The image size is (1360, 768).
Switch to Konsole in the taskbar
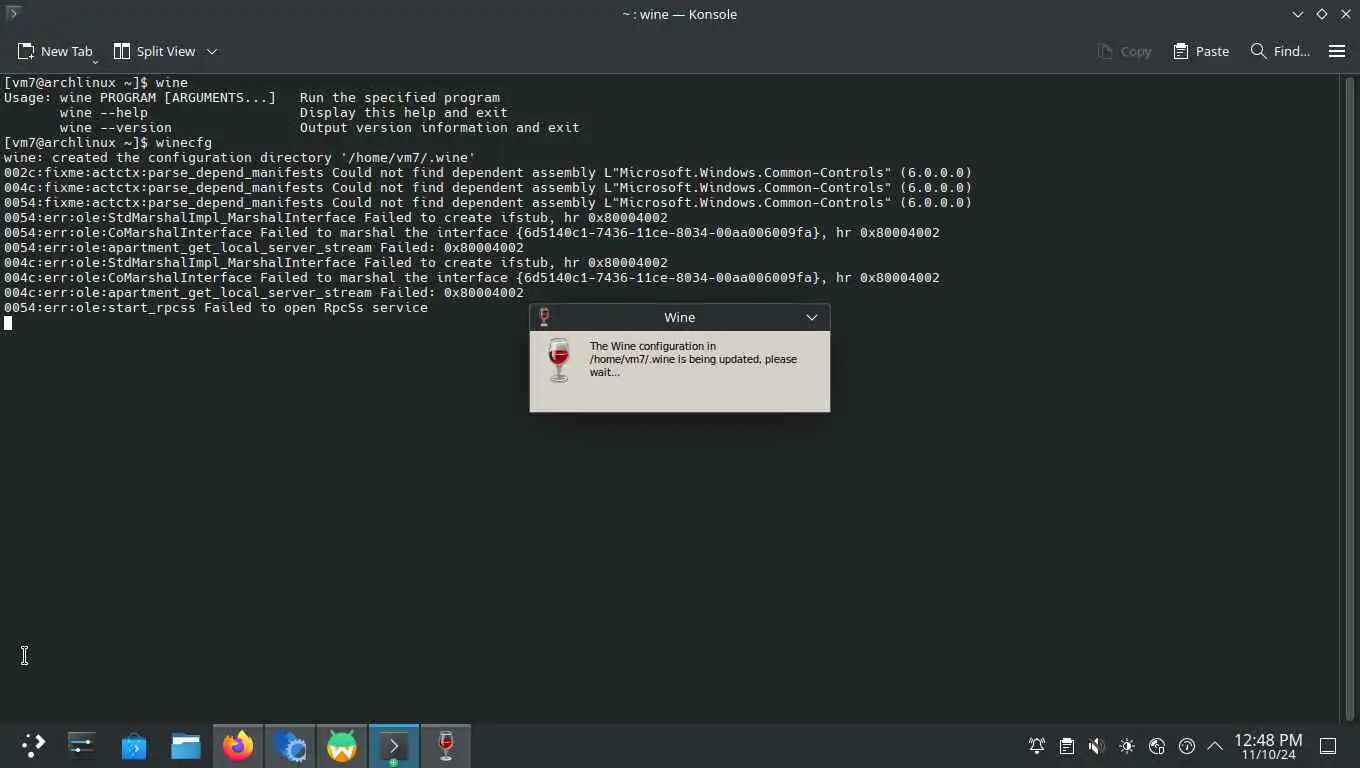coord(394,745)
